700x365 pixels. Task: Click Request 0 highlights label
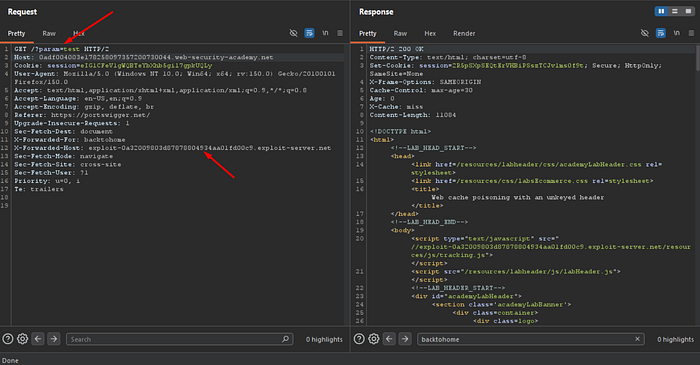[x=324, y=340]
